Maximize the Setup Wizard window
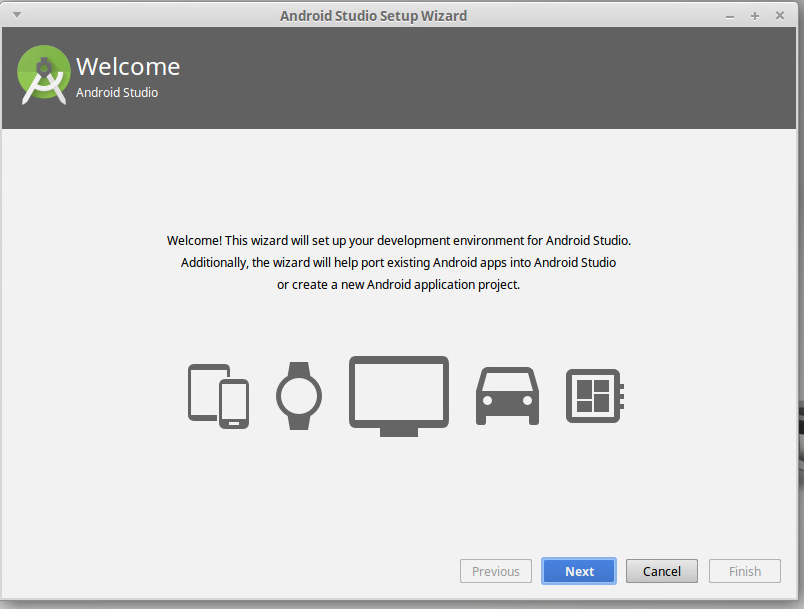 pos(755,16)
